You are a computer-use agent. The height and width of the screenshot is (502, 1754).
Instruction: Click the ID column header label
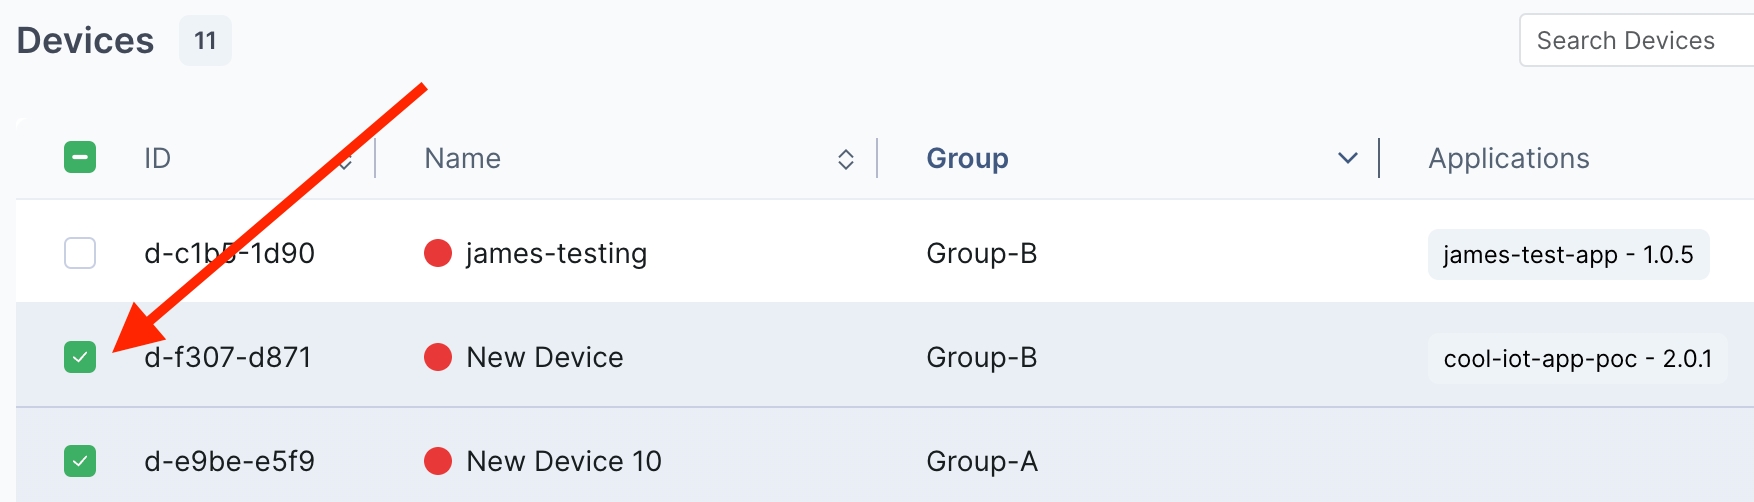157,158
